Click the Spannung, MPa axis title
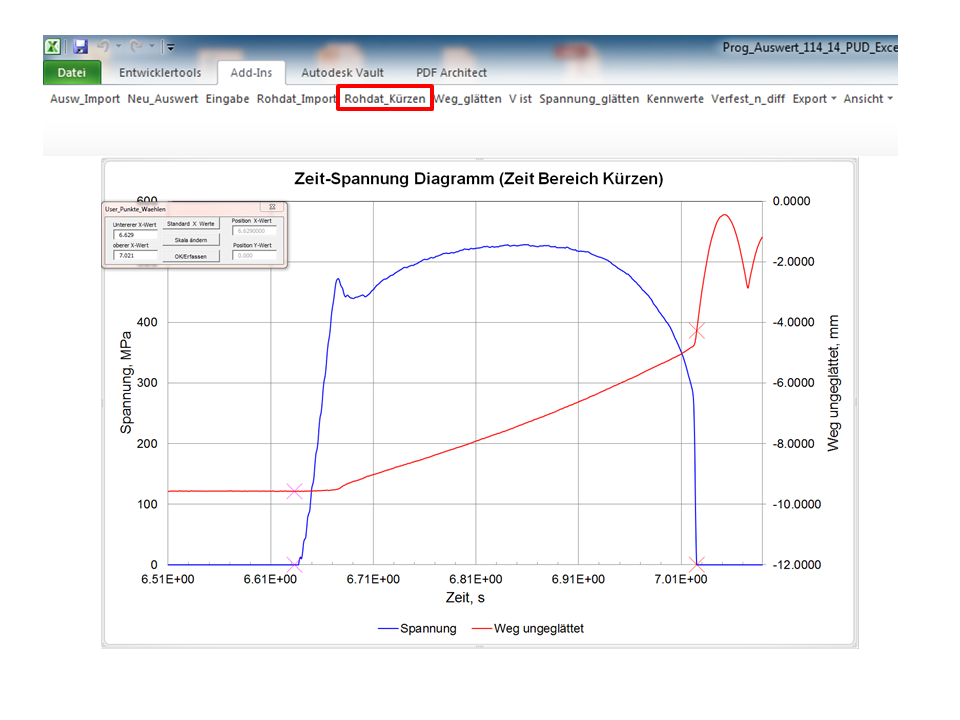The image size is (960, 720). tap(126, 383)
